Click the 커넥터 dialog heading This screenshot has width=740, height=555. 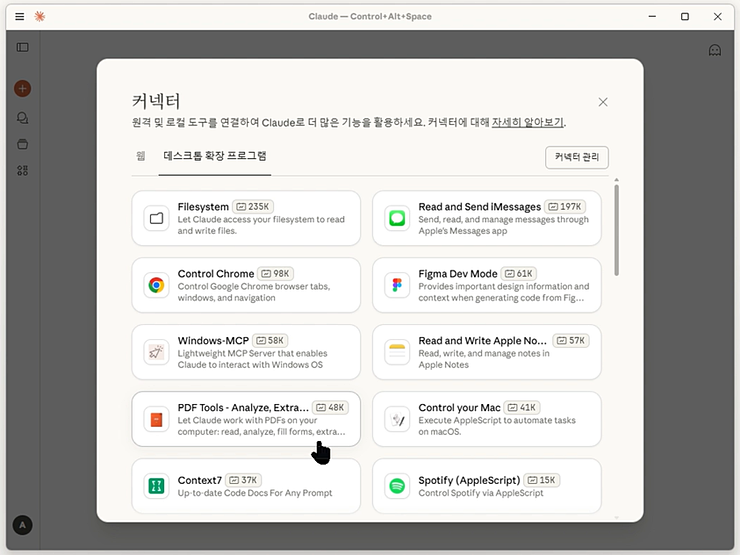(x=156, y=101)
